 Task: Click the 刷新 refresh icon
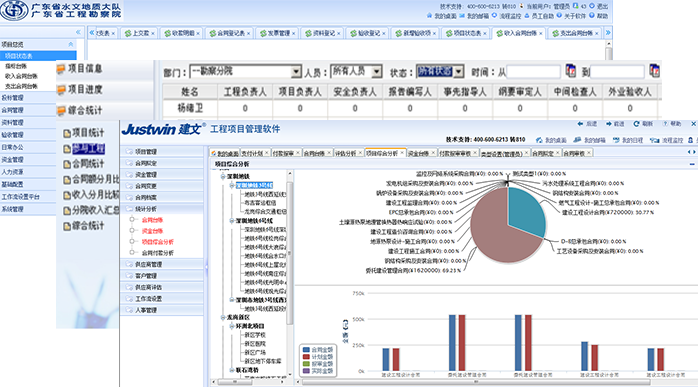point(636,124)
